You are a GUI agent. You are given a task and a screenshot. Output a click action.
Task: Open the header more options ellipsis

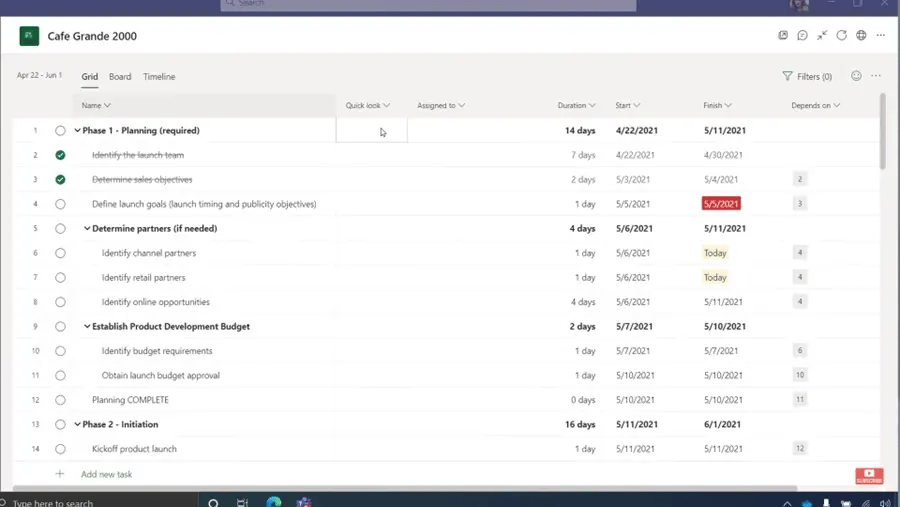pyautogui.click(x=880, y=36)
